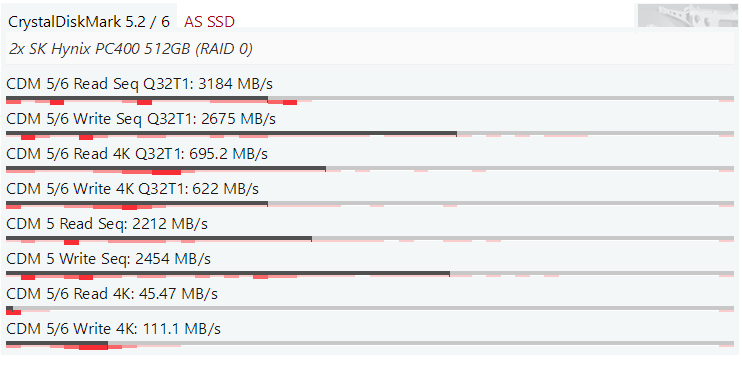The height and width of the screenshot is (373, 742).
Task: Click the Read Seq Q32T1 progress bar
Action: (x=370, y=99)
